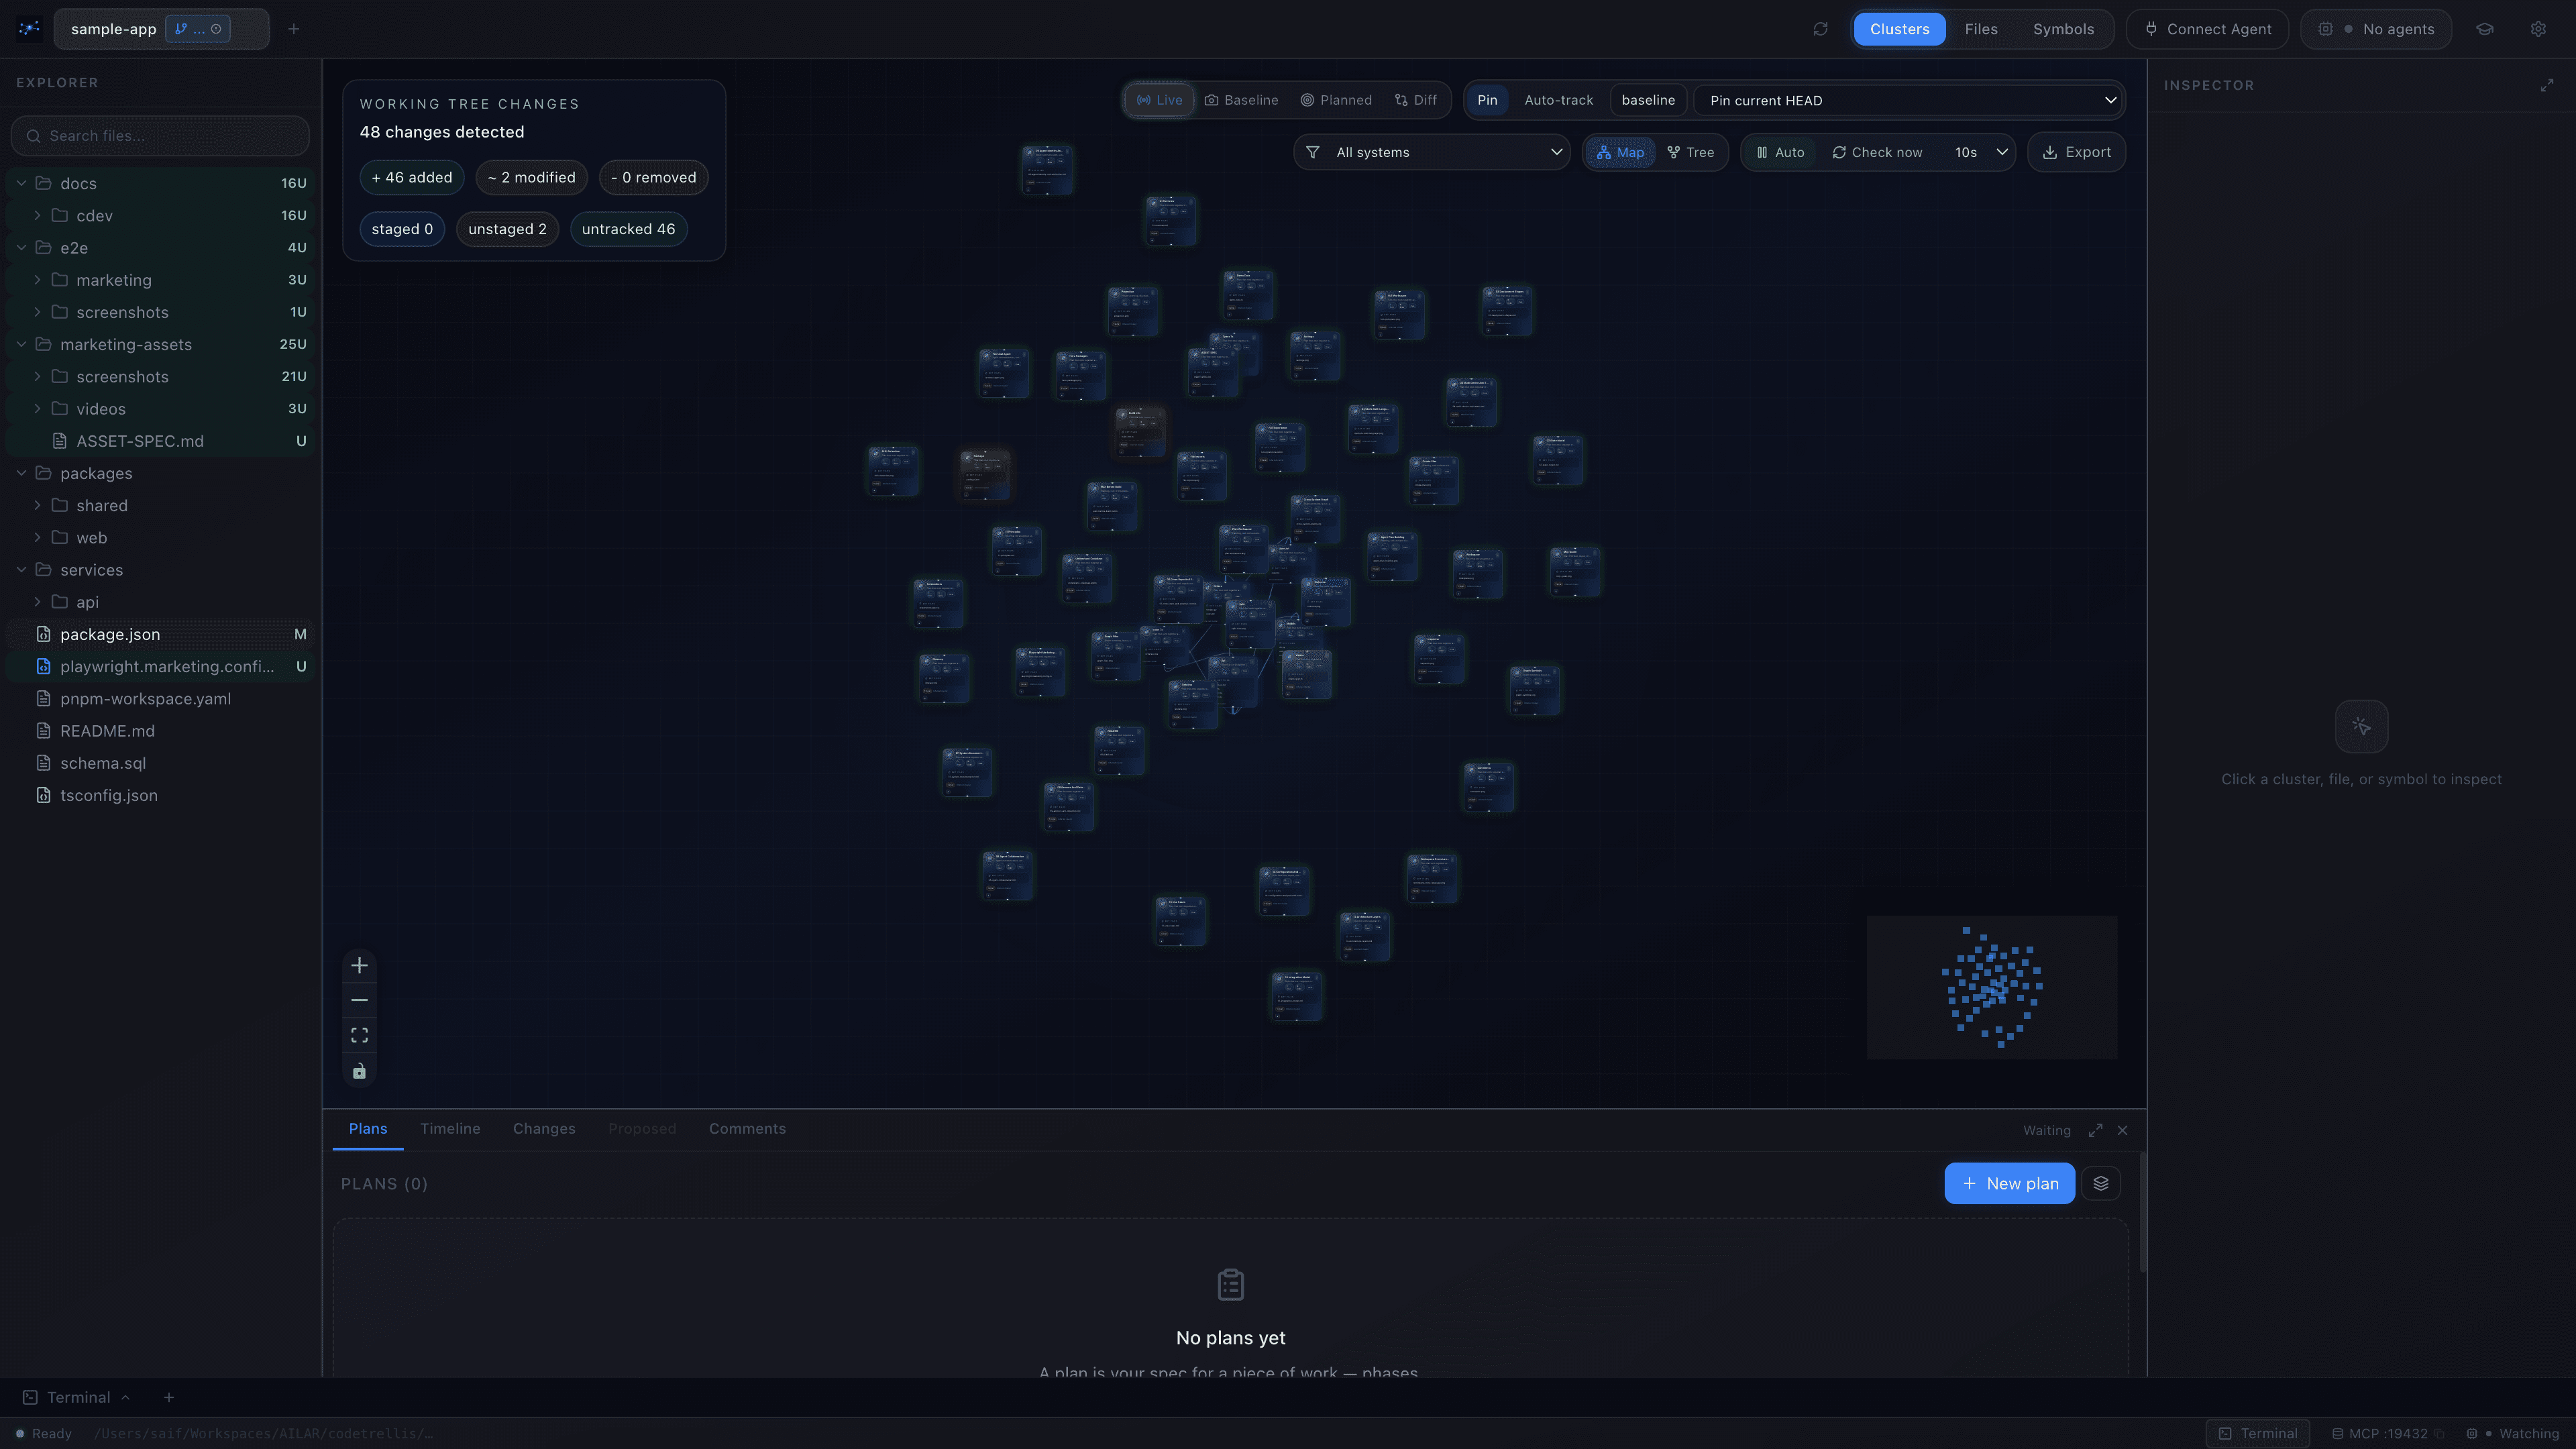This screenshot has width=2576, height=1449.
Task: Open the All systems filter dropdown
Action: (1432, 152)
